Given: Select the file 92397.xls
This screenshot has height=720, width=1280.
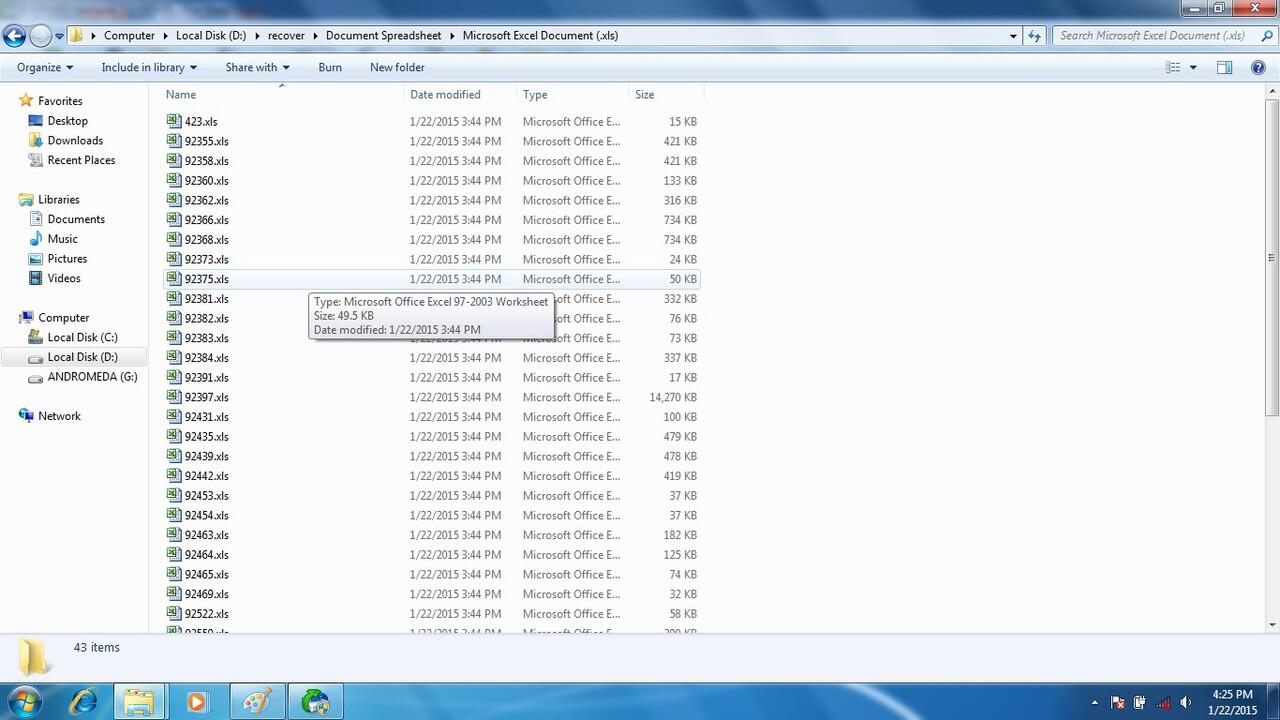Looking at the screenshot, I should 205,397.
